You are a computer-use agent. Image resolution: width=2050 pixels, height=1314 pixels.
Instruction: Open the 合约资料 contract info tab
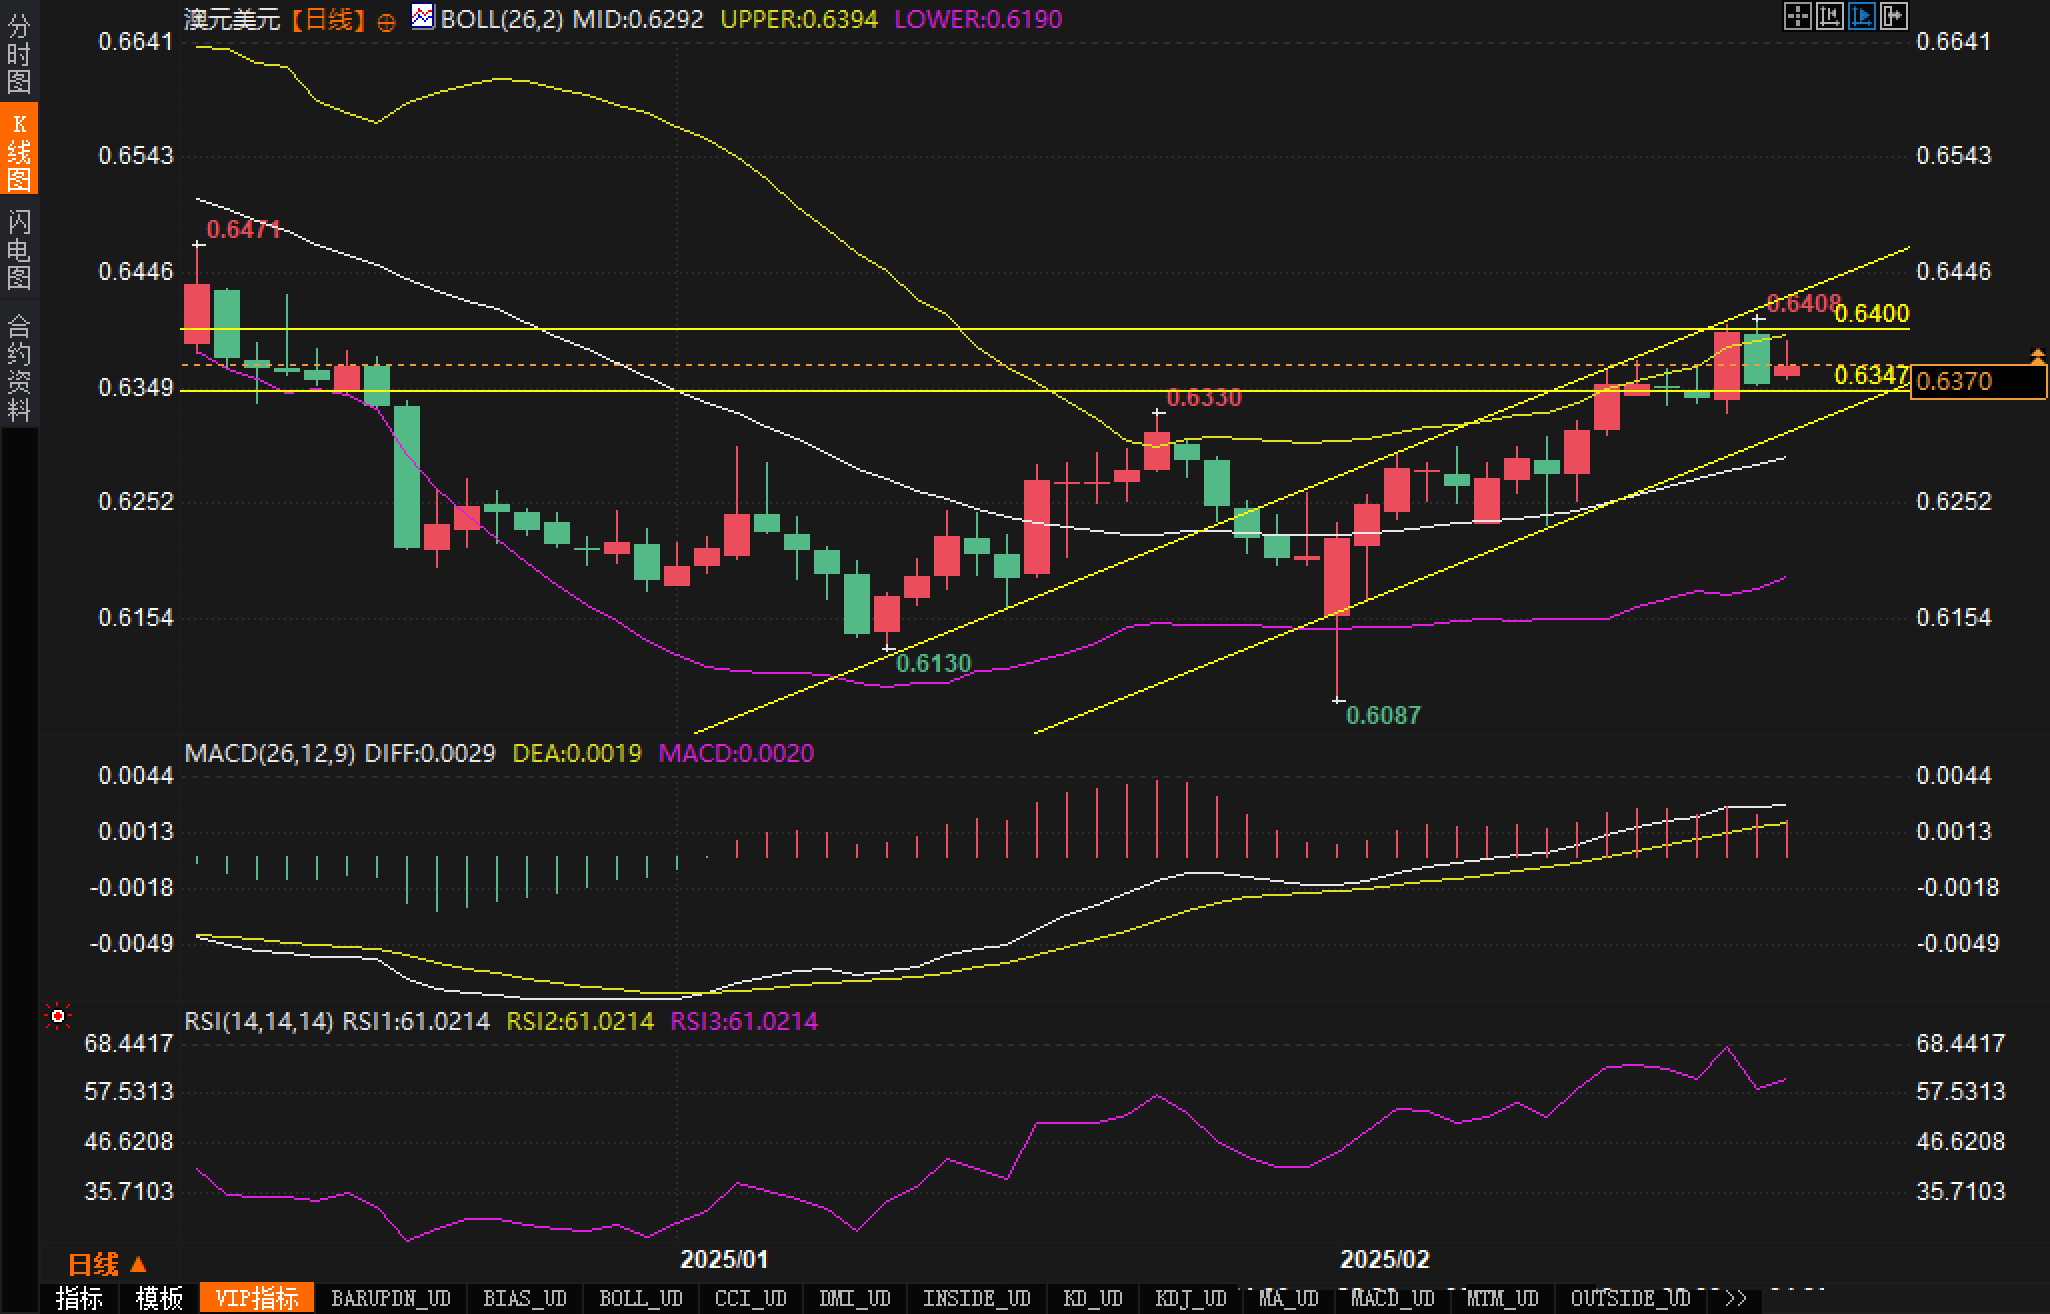(x=19, y=366)
